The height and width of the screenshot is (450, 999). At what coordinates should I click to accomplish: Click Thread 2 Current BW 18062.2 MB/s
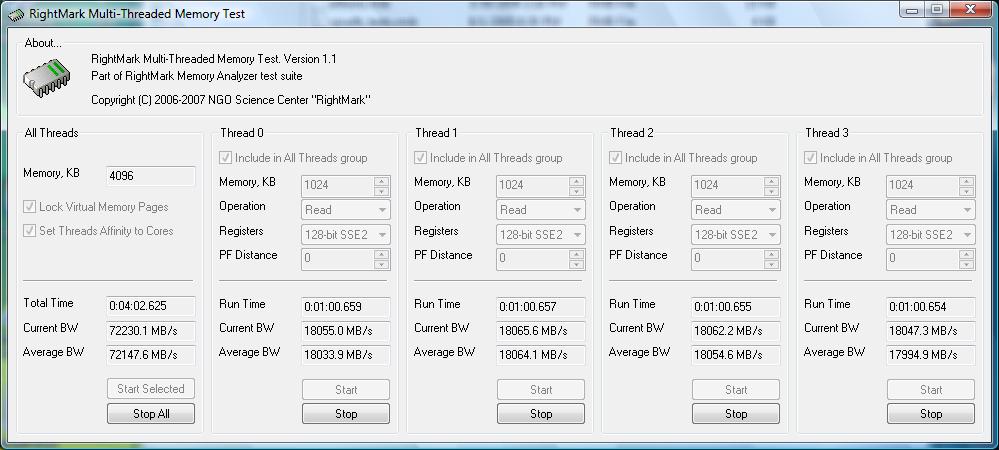(735, 331)
